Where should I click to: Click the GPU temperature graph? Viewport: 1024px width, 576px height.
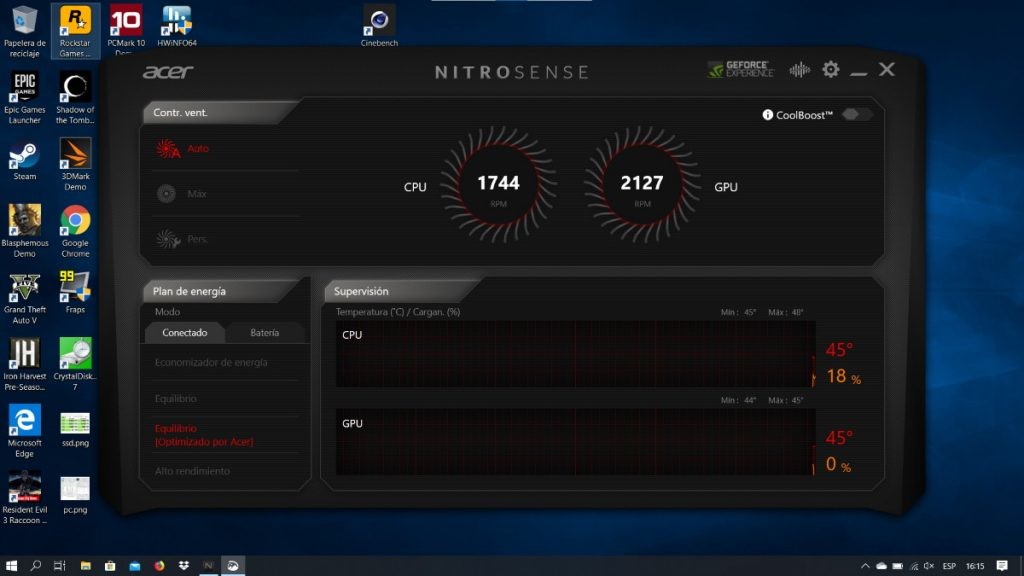tap(575, 443)
